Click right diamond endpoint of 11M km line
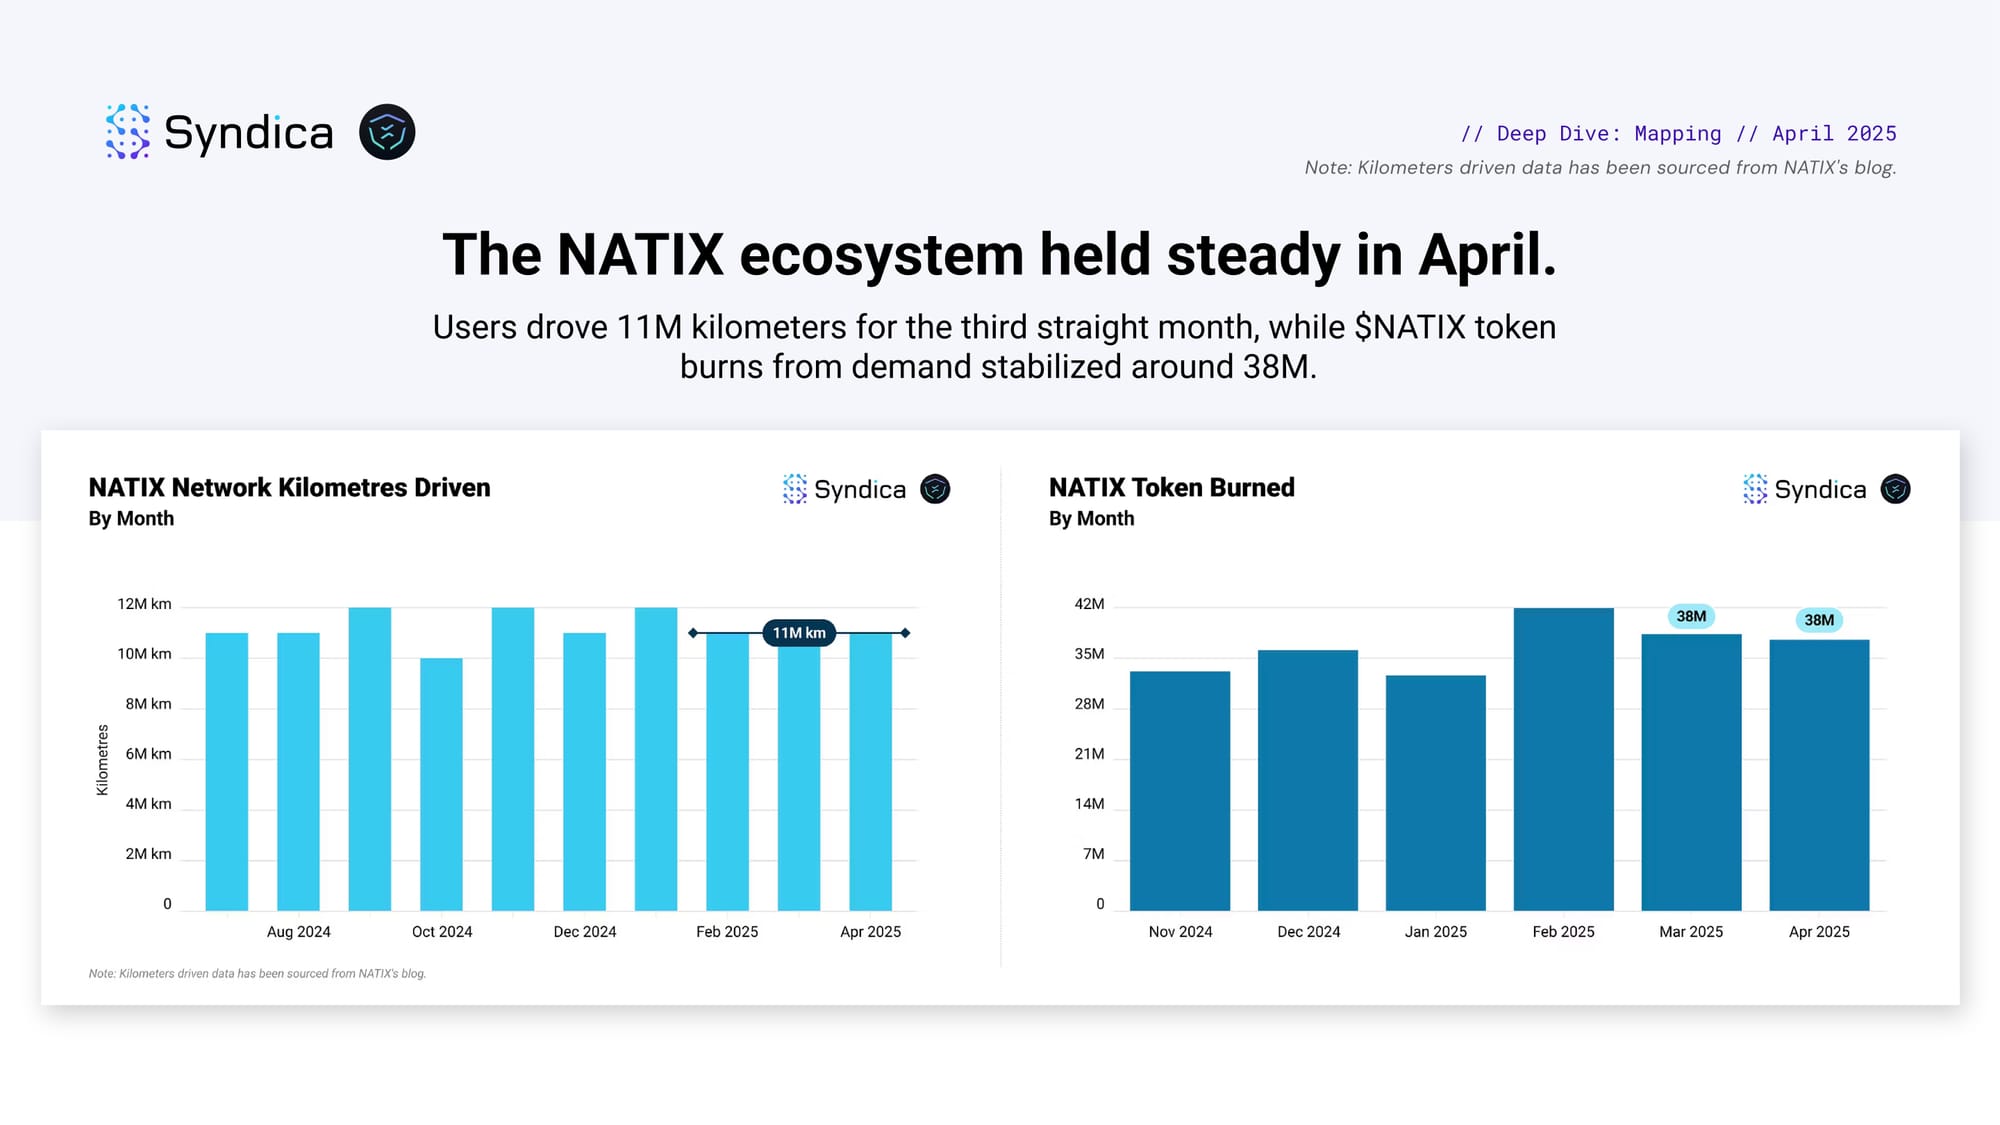This screenshot has height=1125, width=2000. point(905,633)
